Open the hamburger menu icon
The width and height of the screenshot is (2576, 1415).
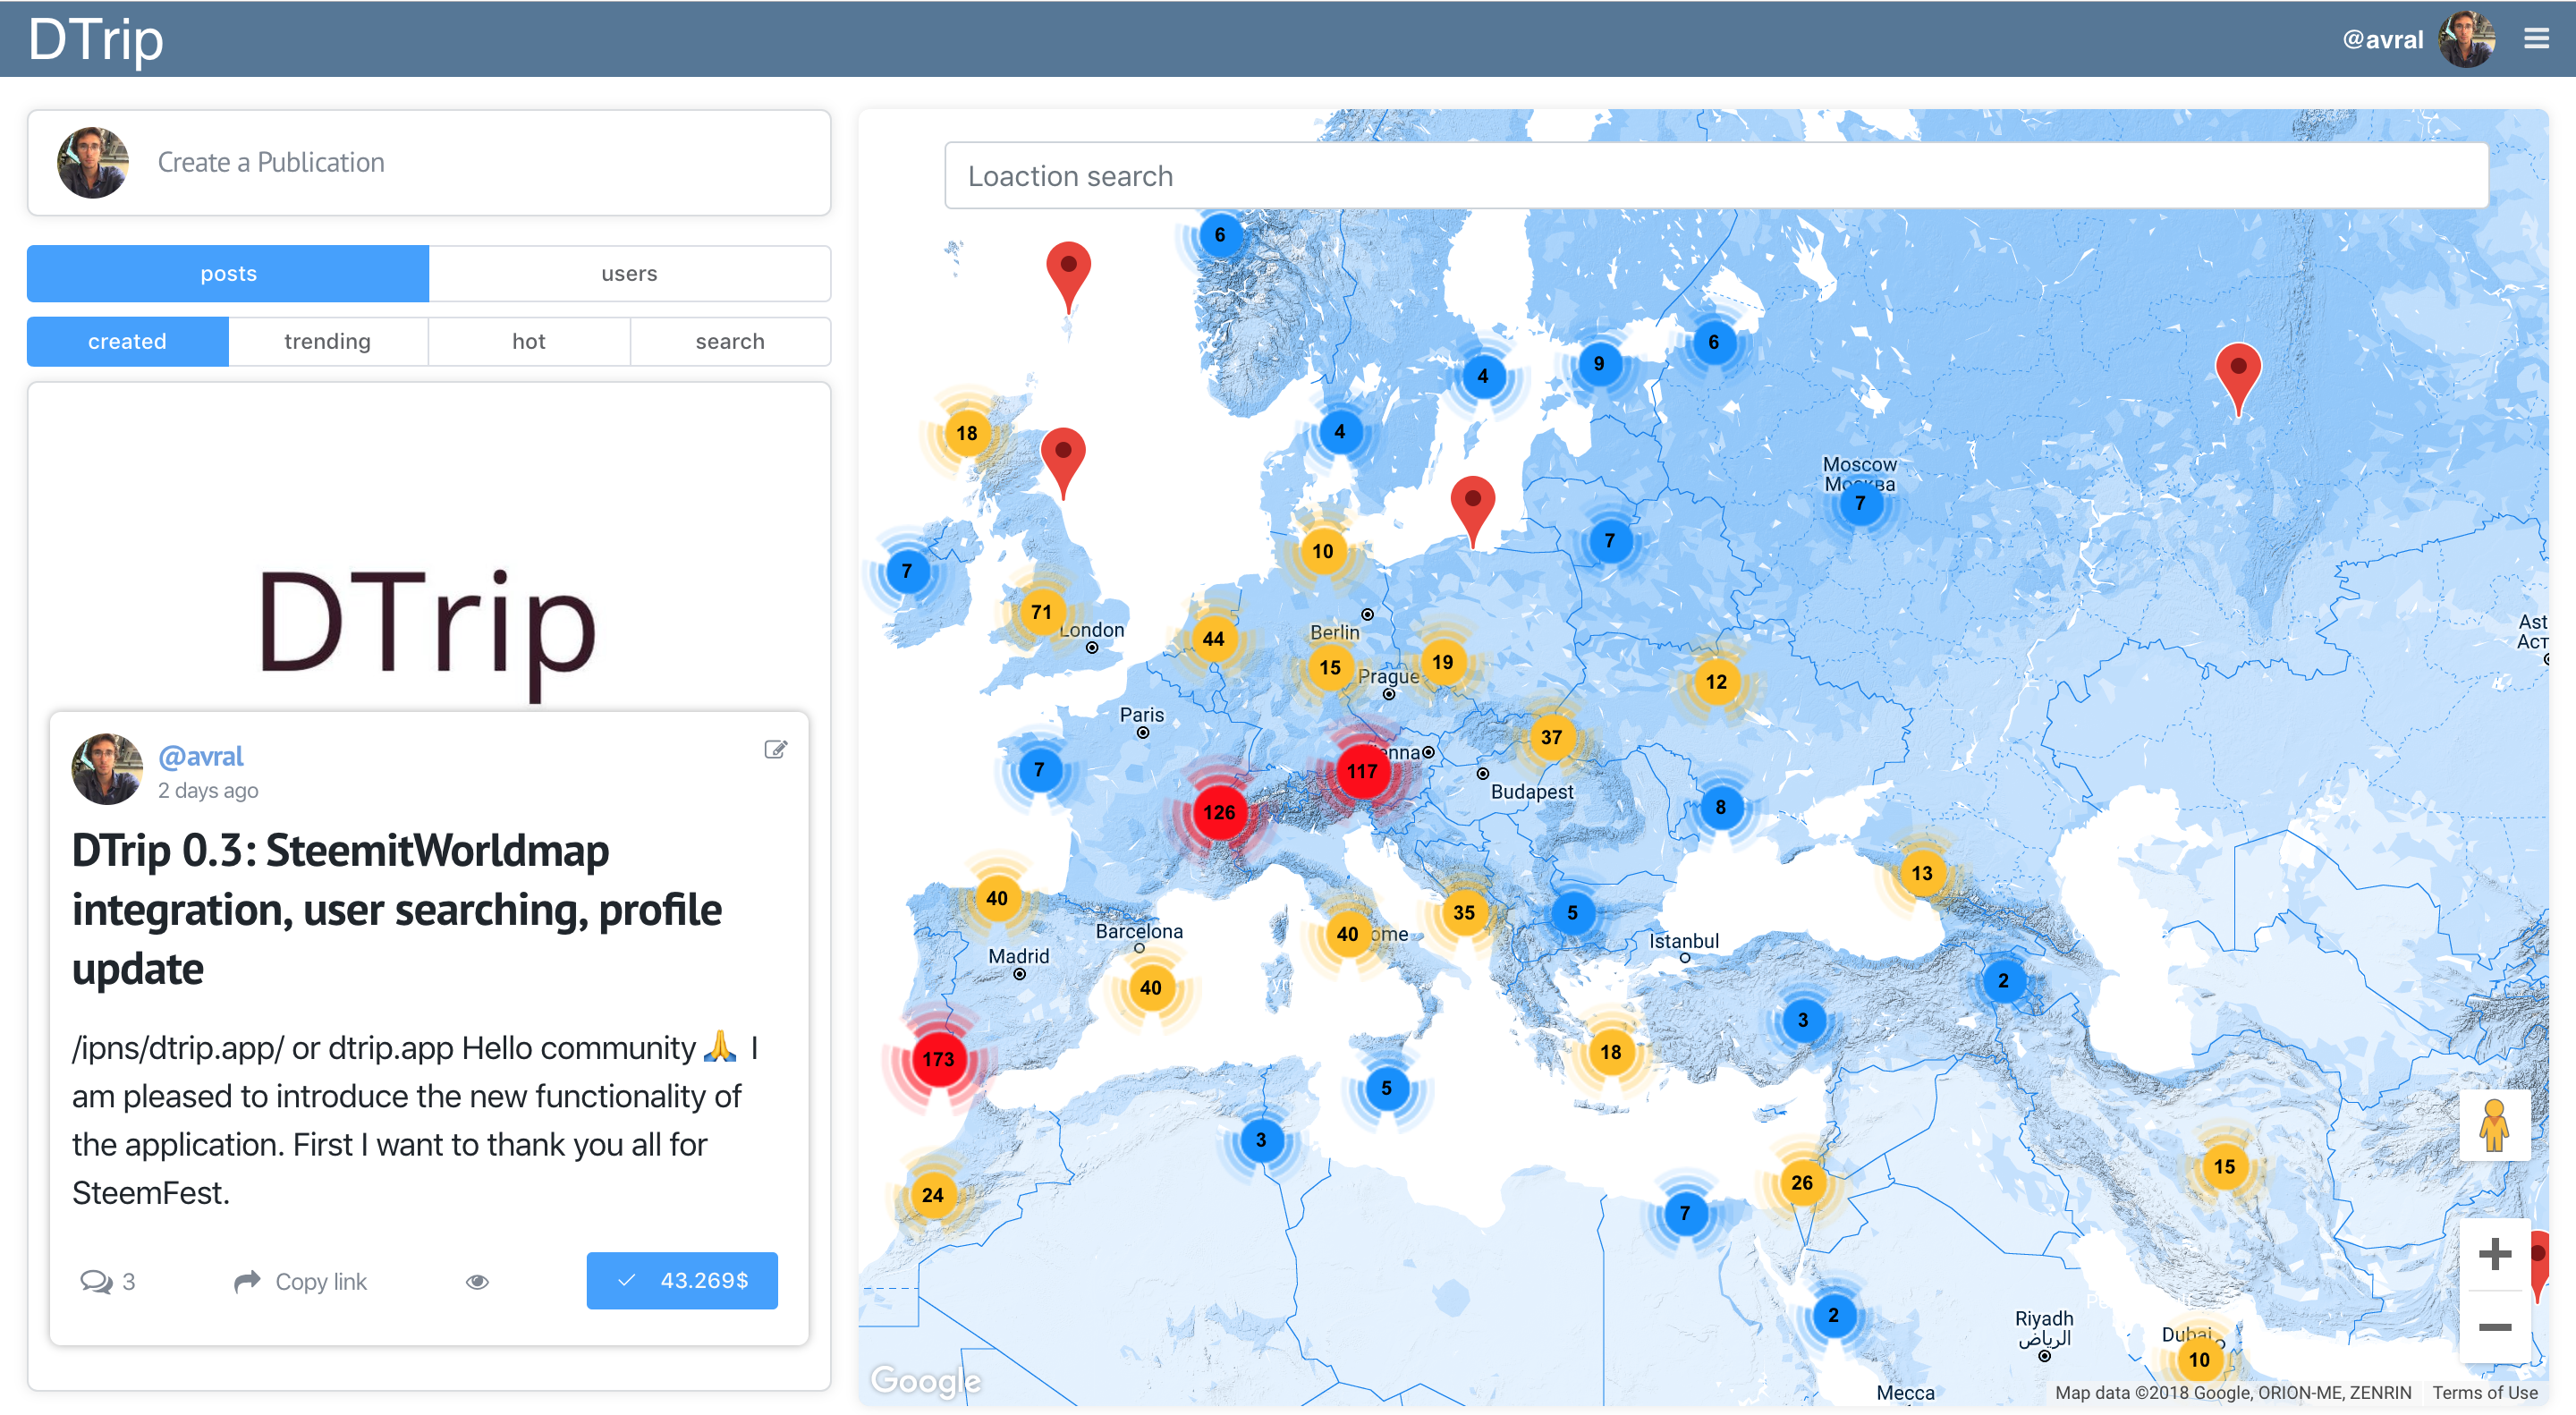pos(2536,39)
